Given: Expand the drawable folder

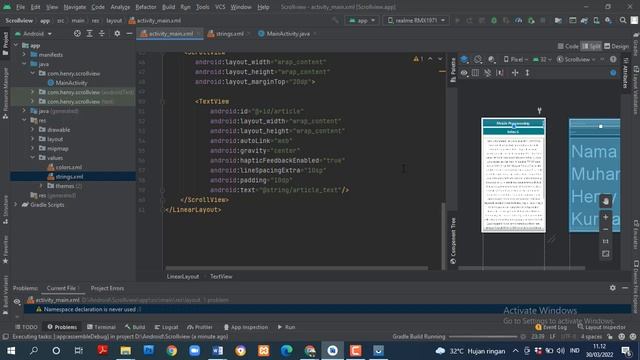Looking at the screenshot, I should pos(33,130).
